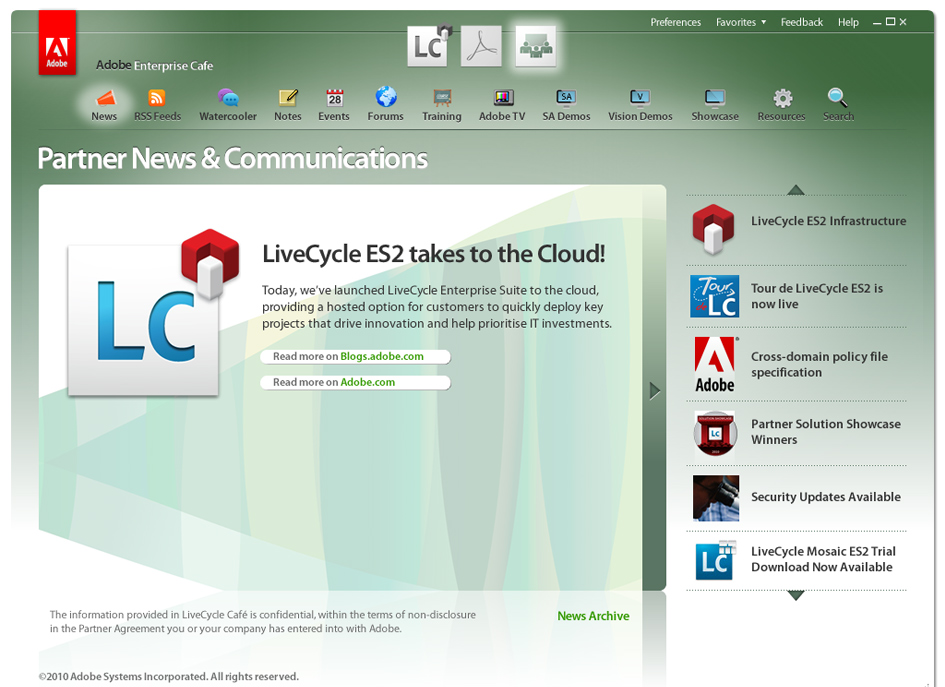
Task: Click Read more on Blogs.adobe.com
Action: tap(356, 357)
